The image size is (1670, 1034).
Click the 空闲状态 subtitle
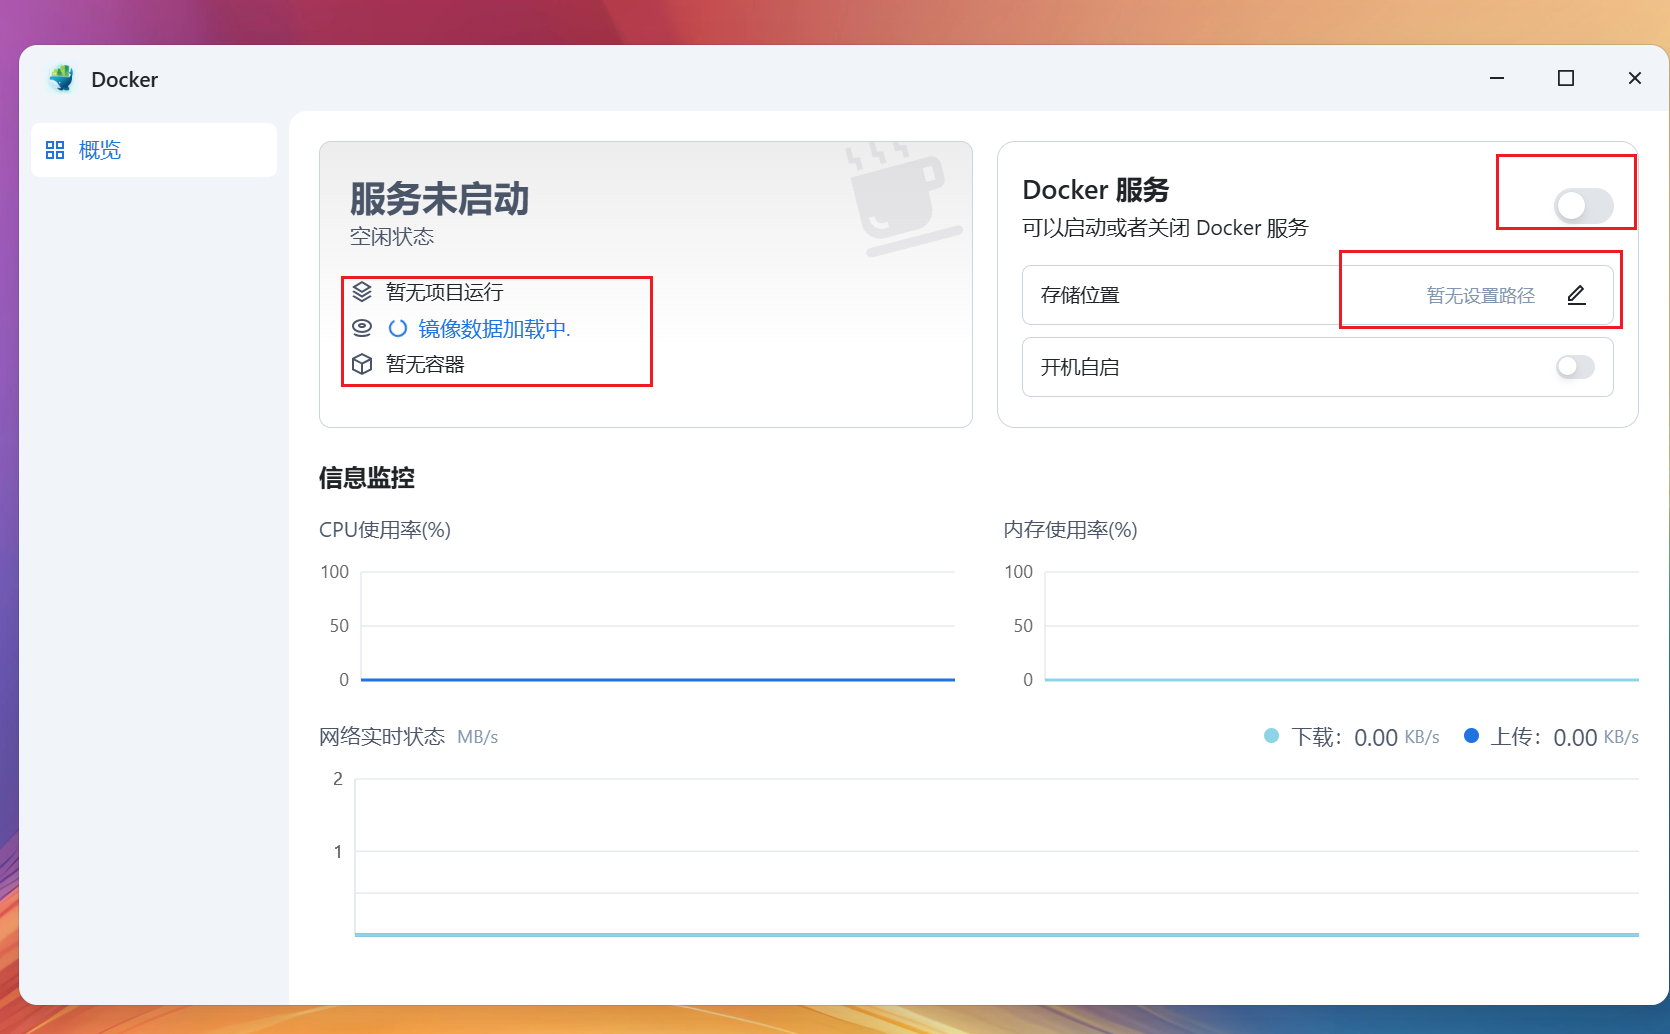(392, 237)
